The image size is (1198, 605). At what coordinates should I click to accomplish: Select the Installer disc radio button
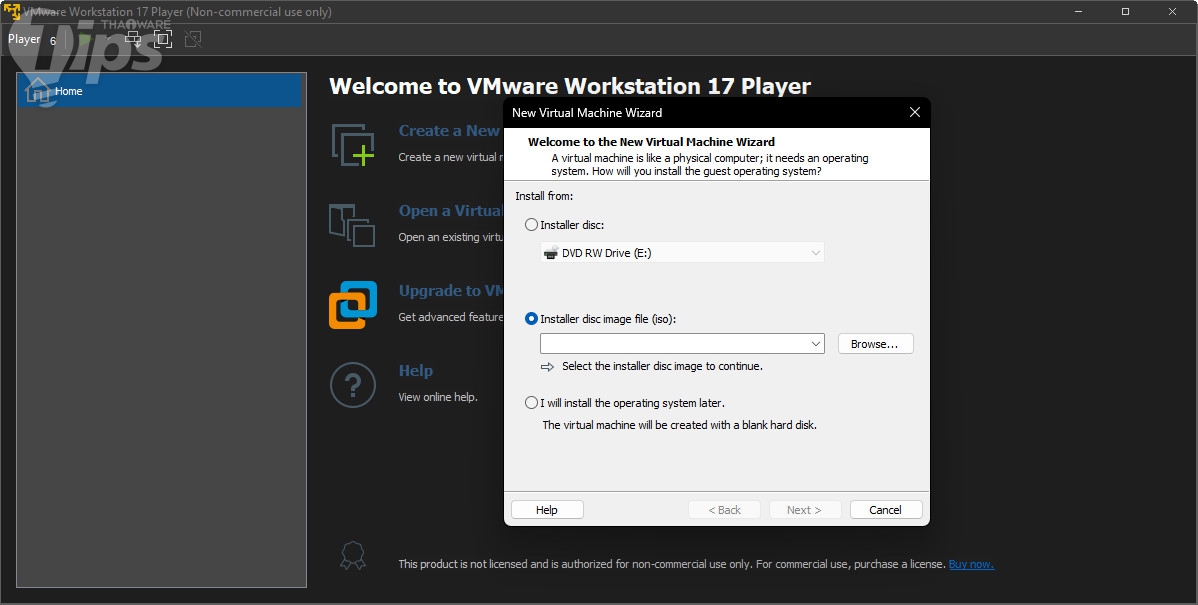531,225
